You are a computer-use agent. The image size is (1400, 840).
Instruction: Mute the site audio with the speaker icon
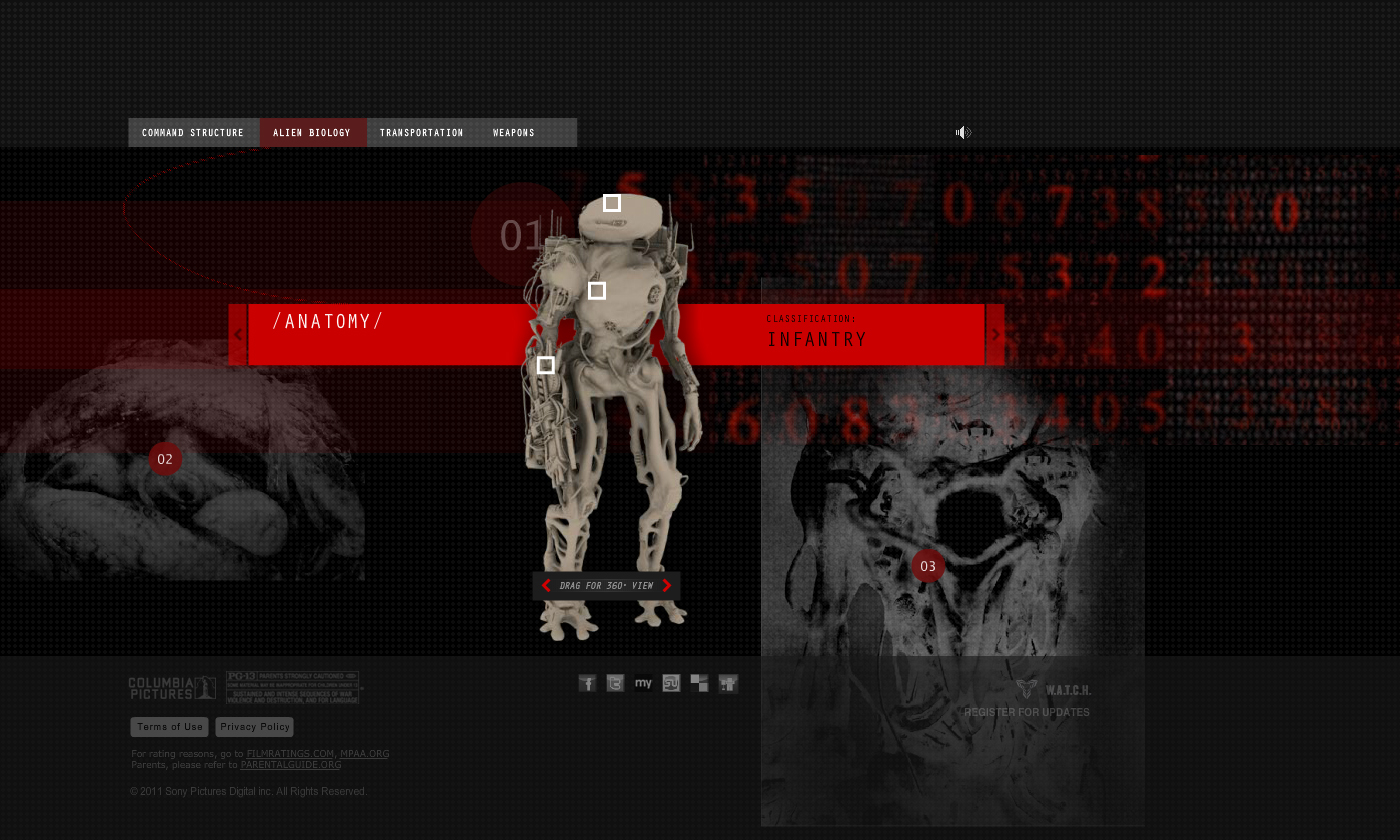pyautogui.click(x=963, y=132)
